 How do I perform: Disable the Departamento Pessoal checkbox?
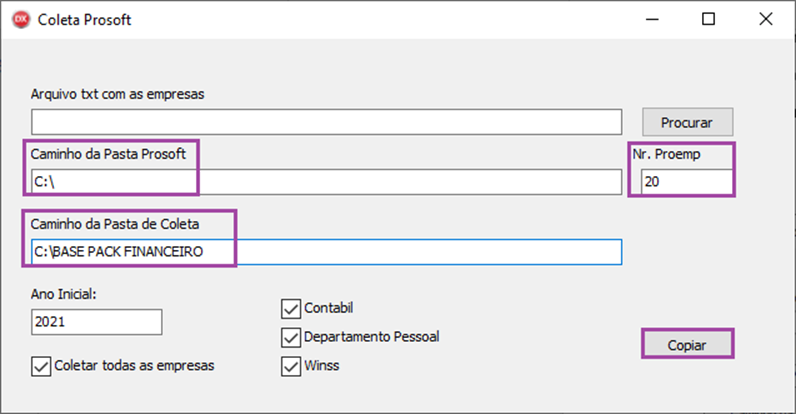click(291, 337)
